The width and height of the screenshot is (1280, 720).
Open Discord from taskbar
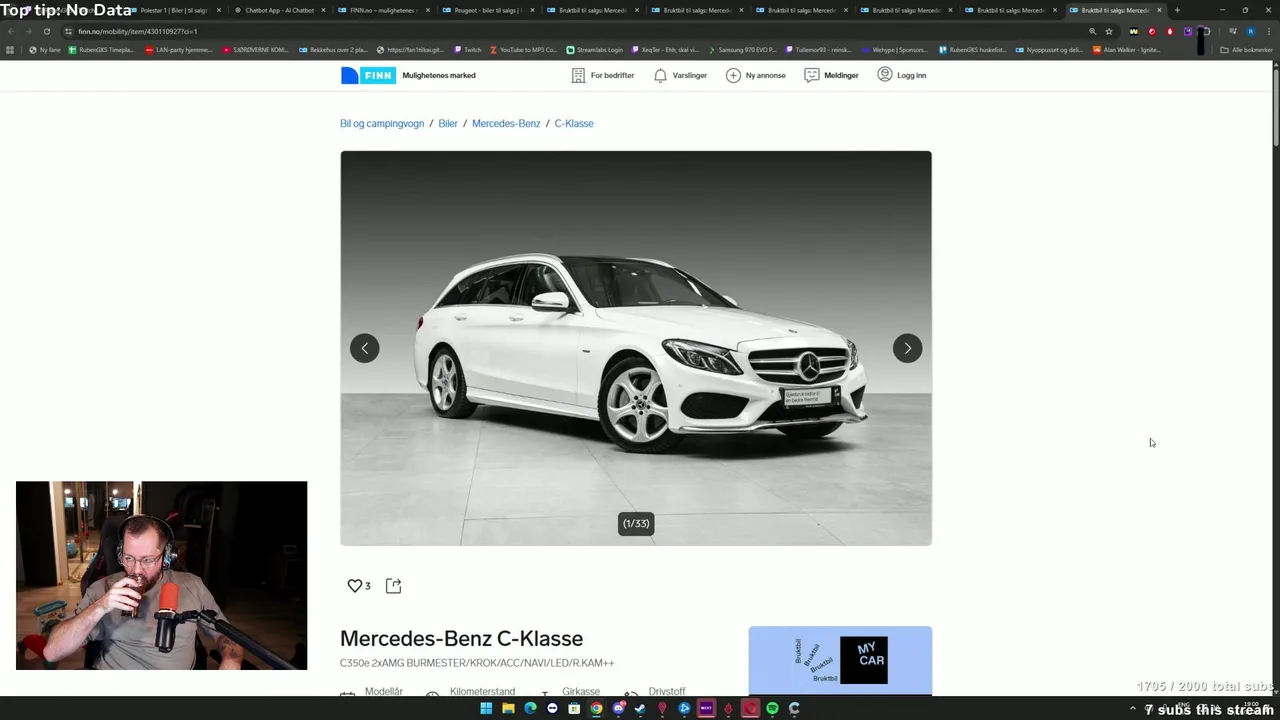pos(618,708)
